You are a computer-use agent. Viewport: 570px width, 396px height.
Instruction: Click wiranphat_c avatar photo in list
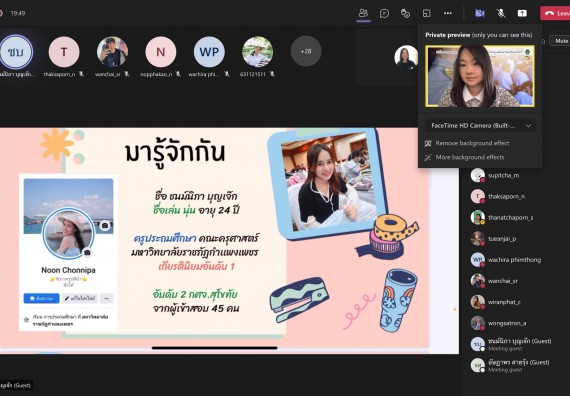tap(478, 302)
